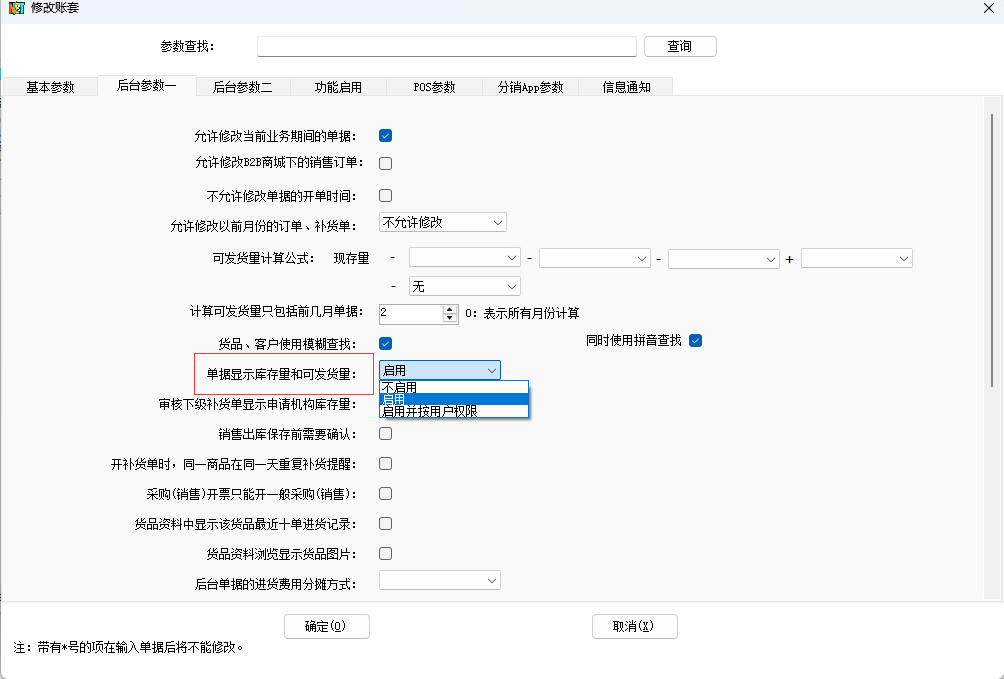Click the 现存量 formula text
The width and height of the screenshot is (1004, 679).
point(352,258)
